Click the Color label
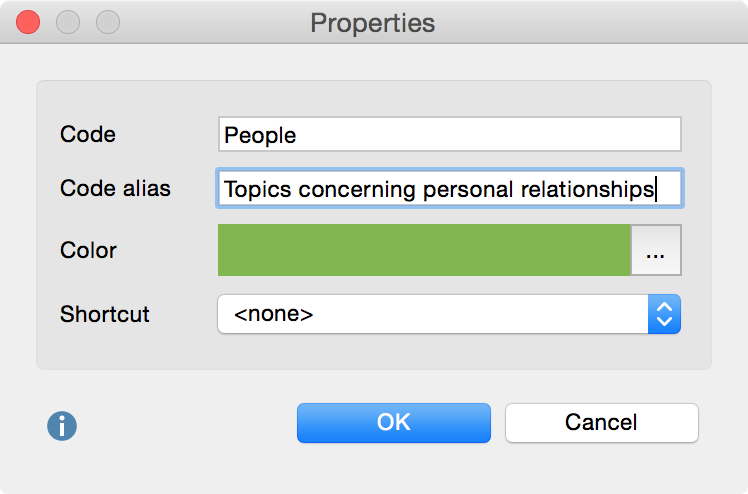The height and width of the screenshot is (494, 748). coord(88,250)
